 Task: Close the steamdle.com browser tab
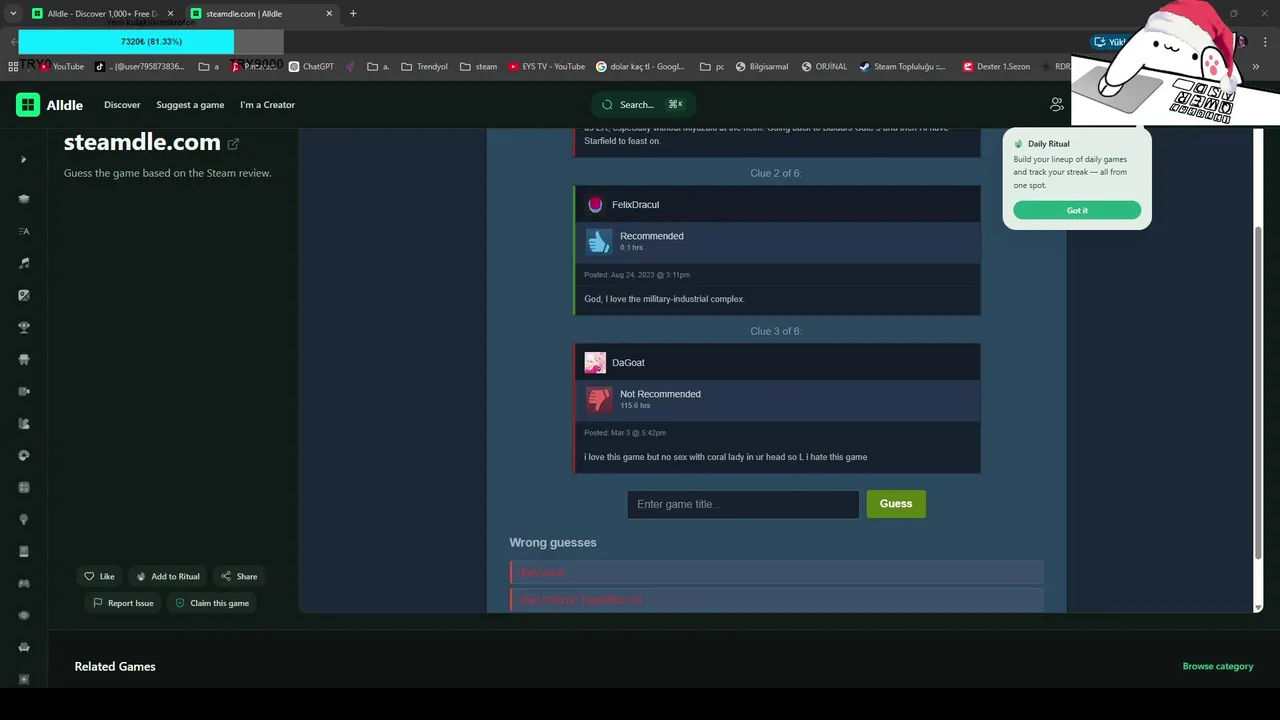[x=329, y=14]
